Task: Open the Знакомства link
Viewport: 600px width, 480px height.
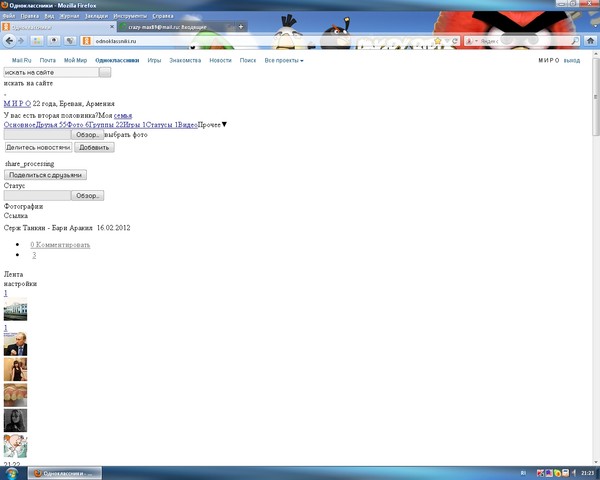Action: [x=185, y=60]
